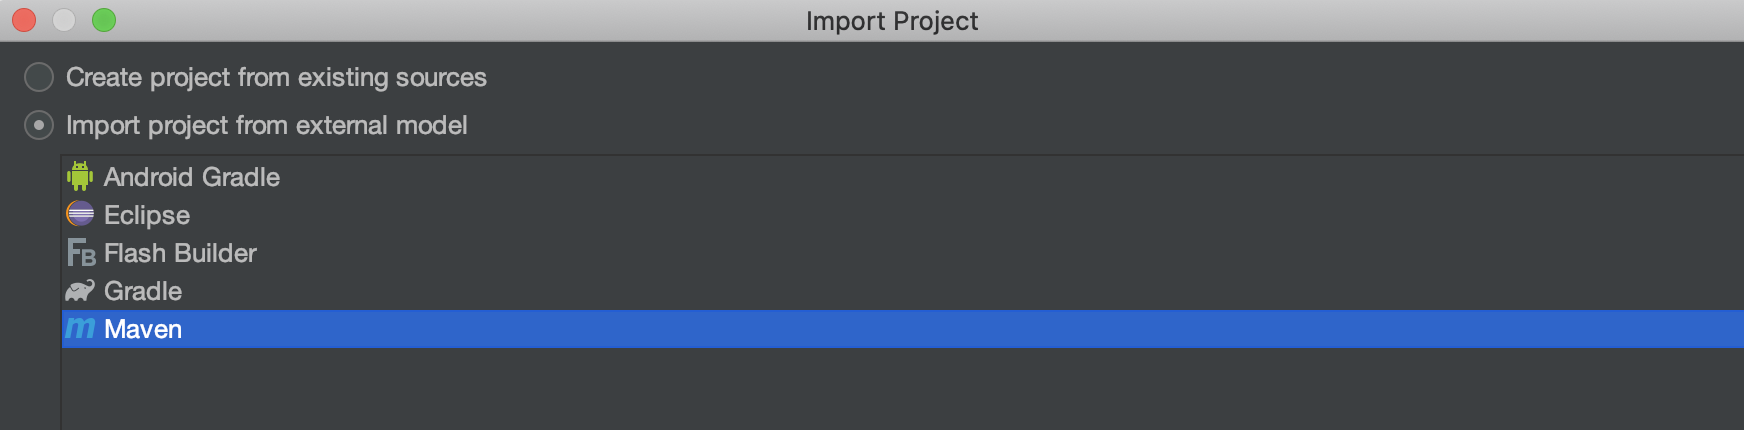Select the Flash Builder text entry
This screenshot has width=1744, height=430.
(x=180, y=253)
